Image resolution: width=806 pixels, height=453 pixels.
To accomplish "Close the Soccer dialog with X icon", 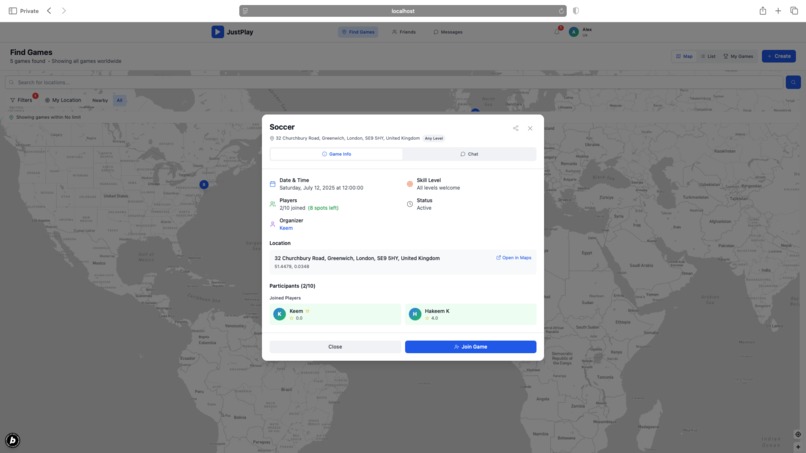I will (x=530, y=128).
